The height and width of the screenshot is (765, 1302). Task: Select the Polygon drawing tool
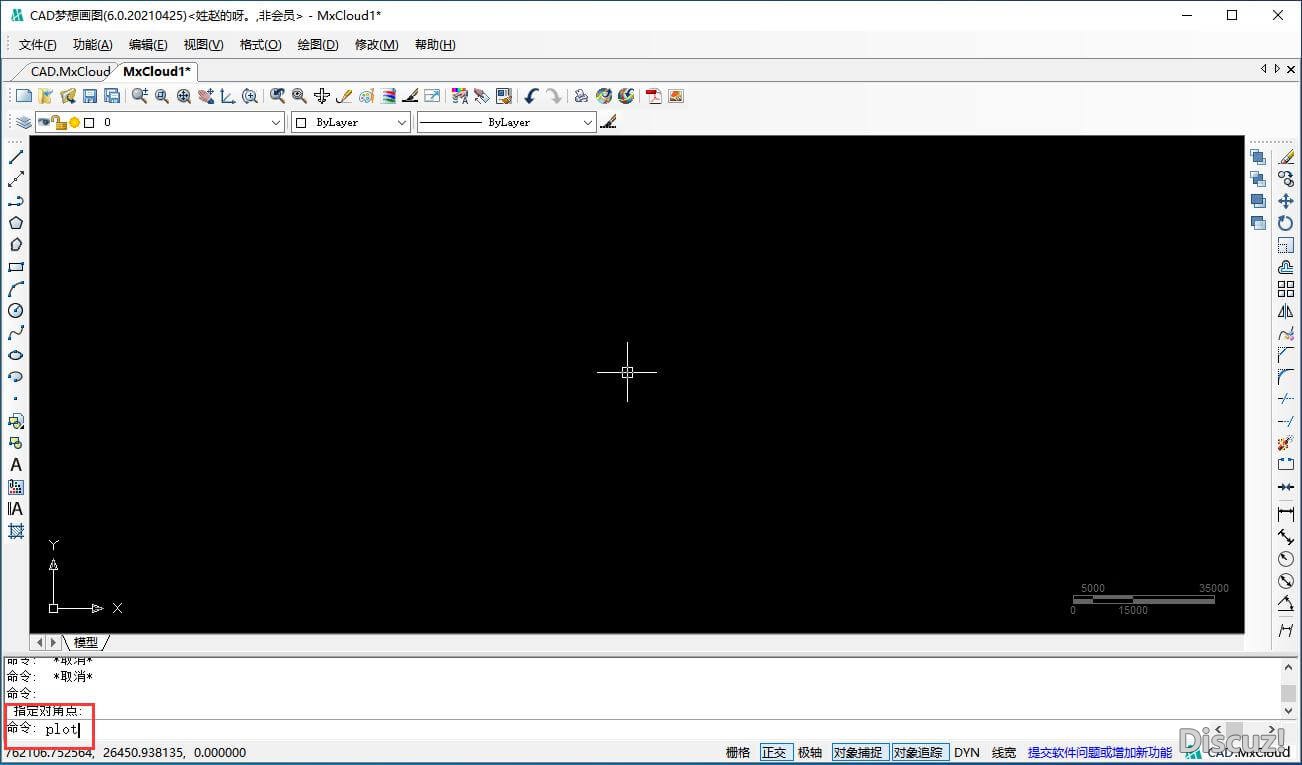16,223
